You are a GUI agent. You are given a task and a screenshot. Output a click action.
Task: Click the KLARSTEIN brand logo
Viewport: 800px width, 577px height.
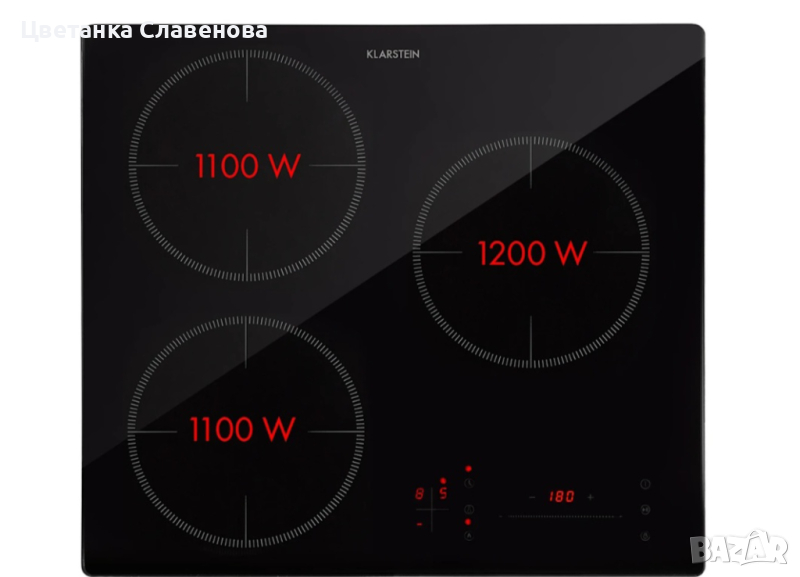(393, 54)
